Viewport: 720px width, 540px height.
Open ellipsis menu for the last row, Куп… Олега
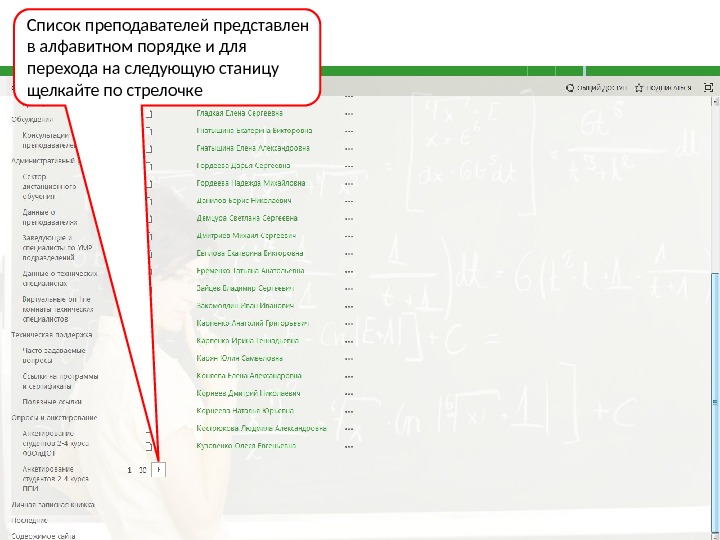point(349,446)
